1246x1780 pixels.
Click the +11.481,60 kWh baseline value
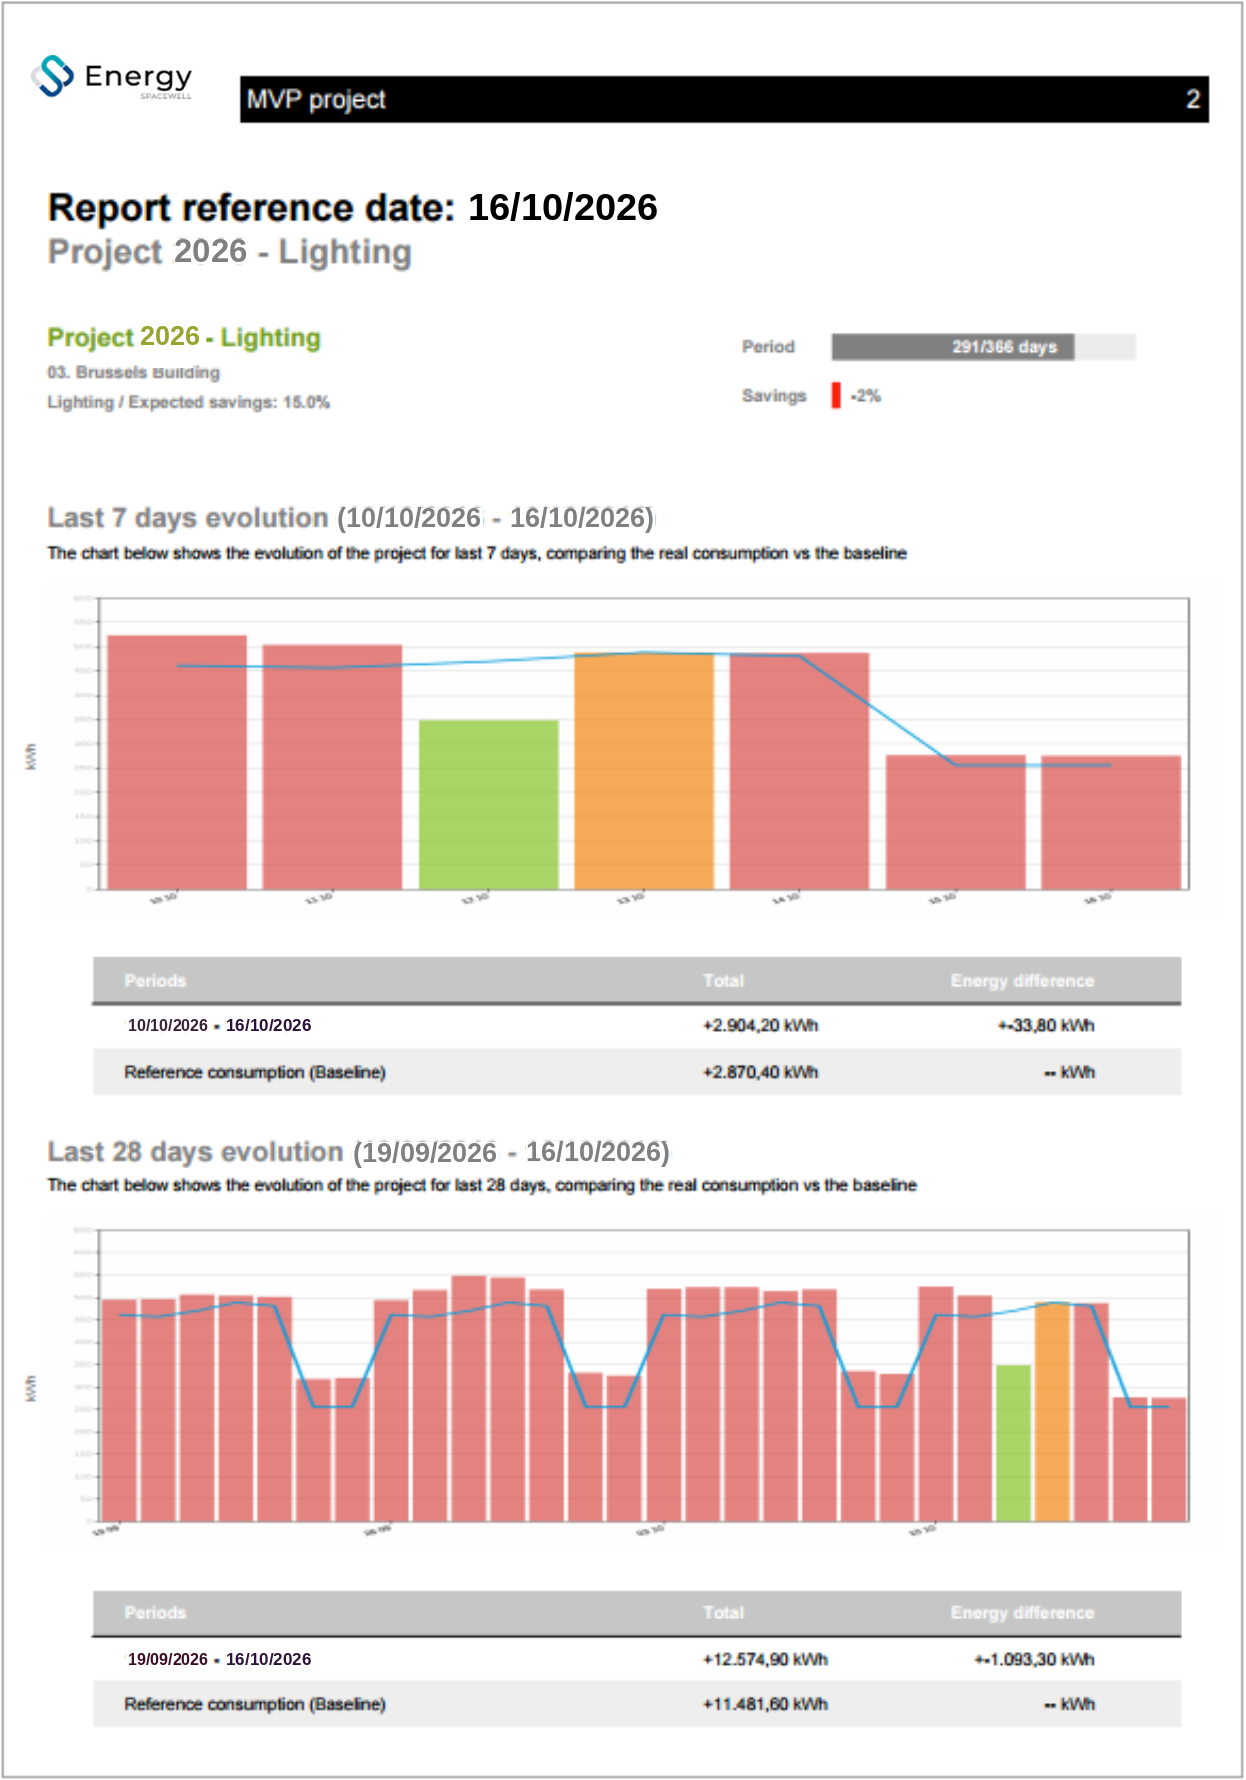coord(765,1704)
